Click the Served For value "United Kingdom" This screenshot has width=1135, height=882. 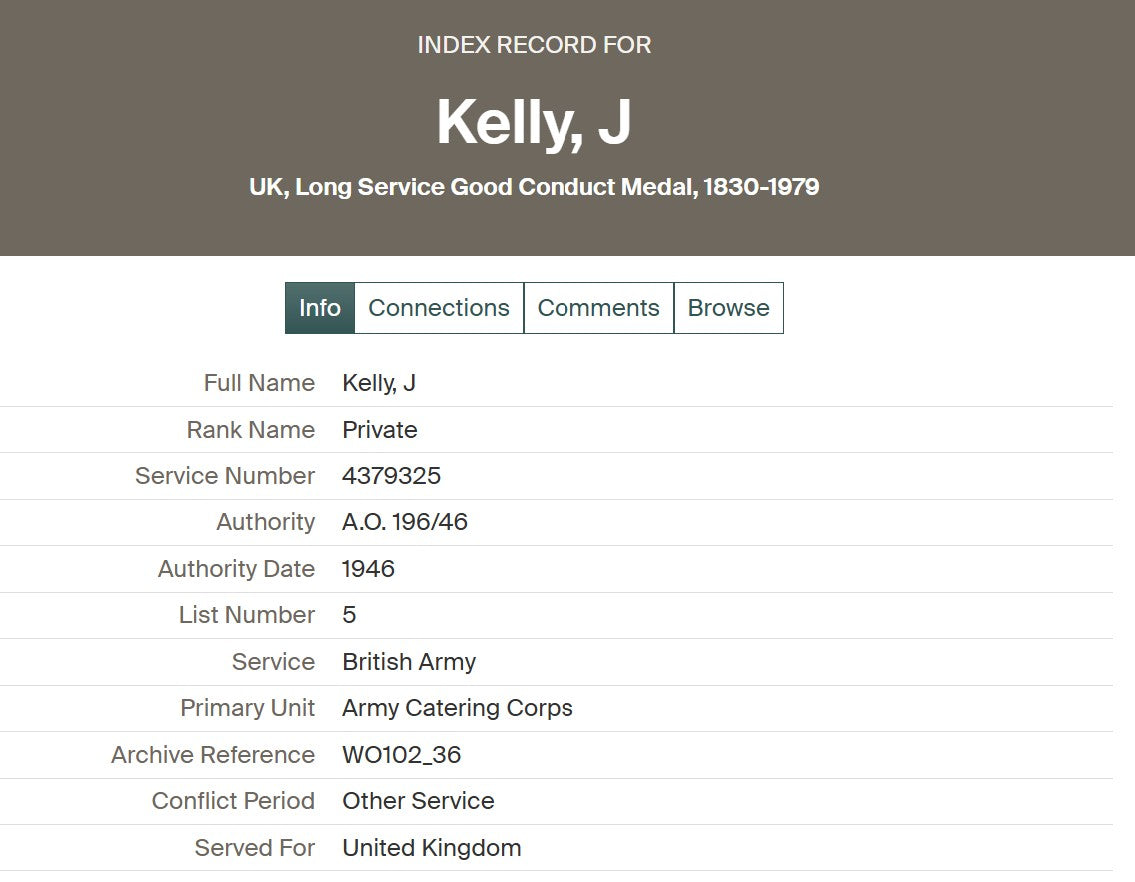click(431, 848)
